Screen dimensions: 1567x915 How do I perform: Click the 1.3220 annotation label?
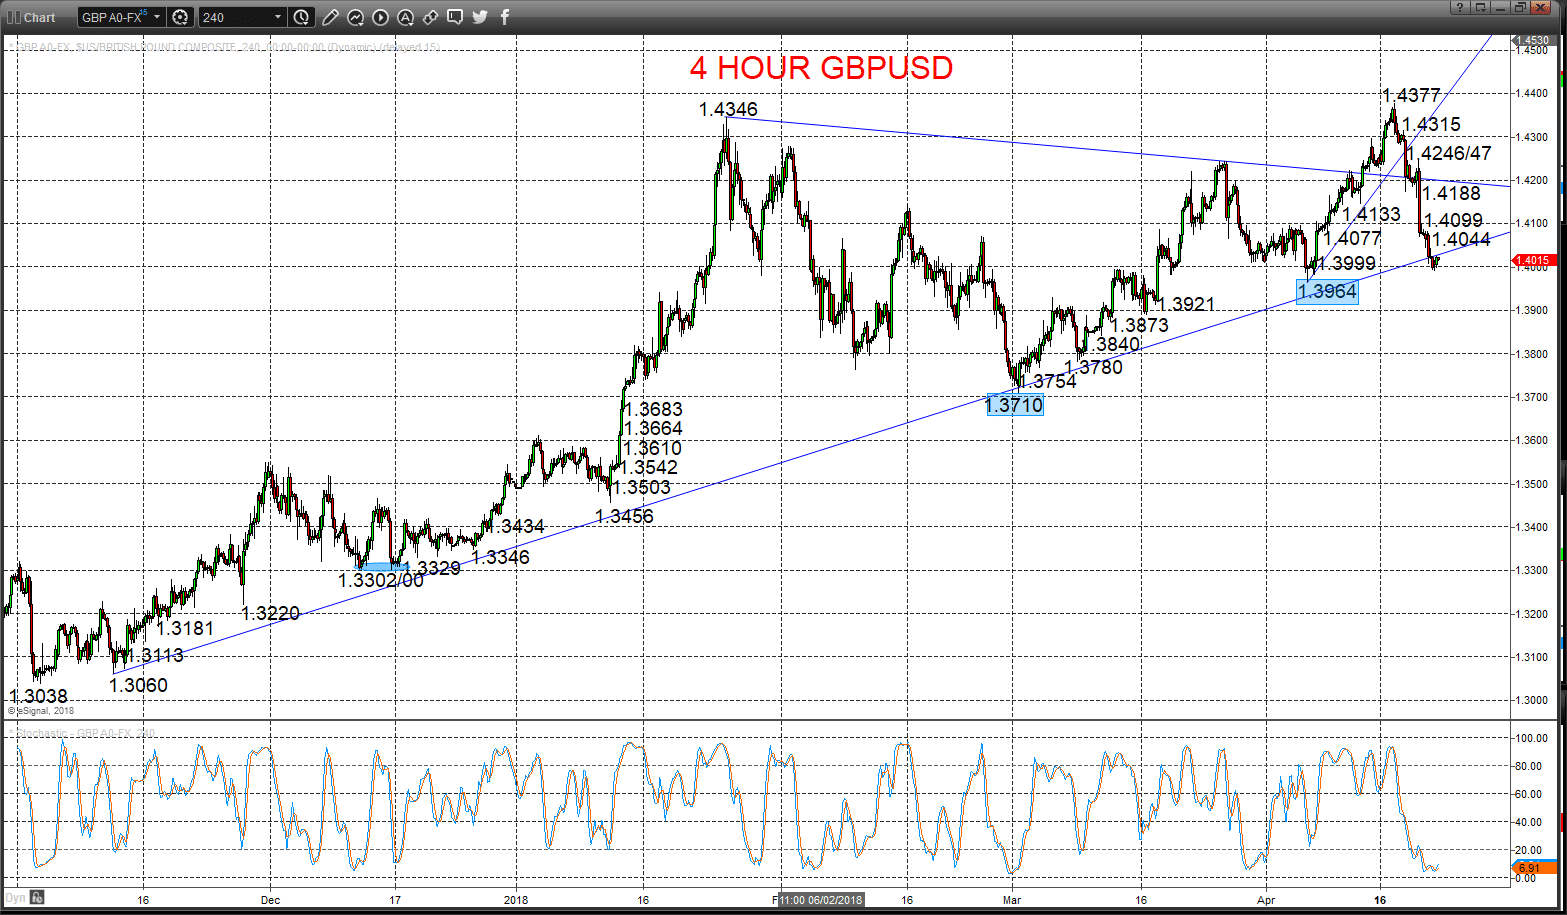coord(270,613)
